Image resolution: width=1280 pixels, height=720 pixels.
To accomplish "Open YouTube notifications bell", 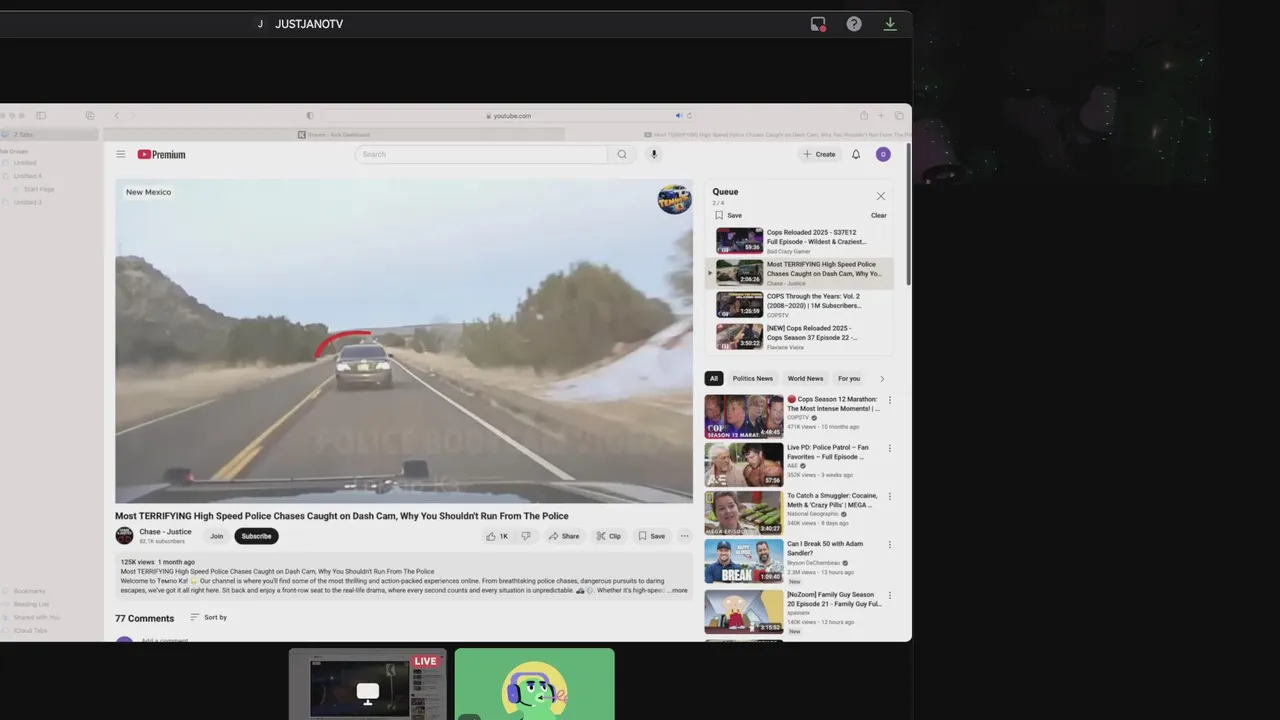I will coord(856,154).
